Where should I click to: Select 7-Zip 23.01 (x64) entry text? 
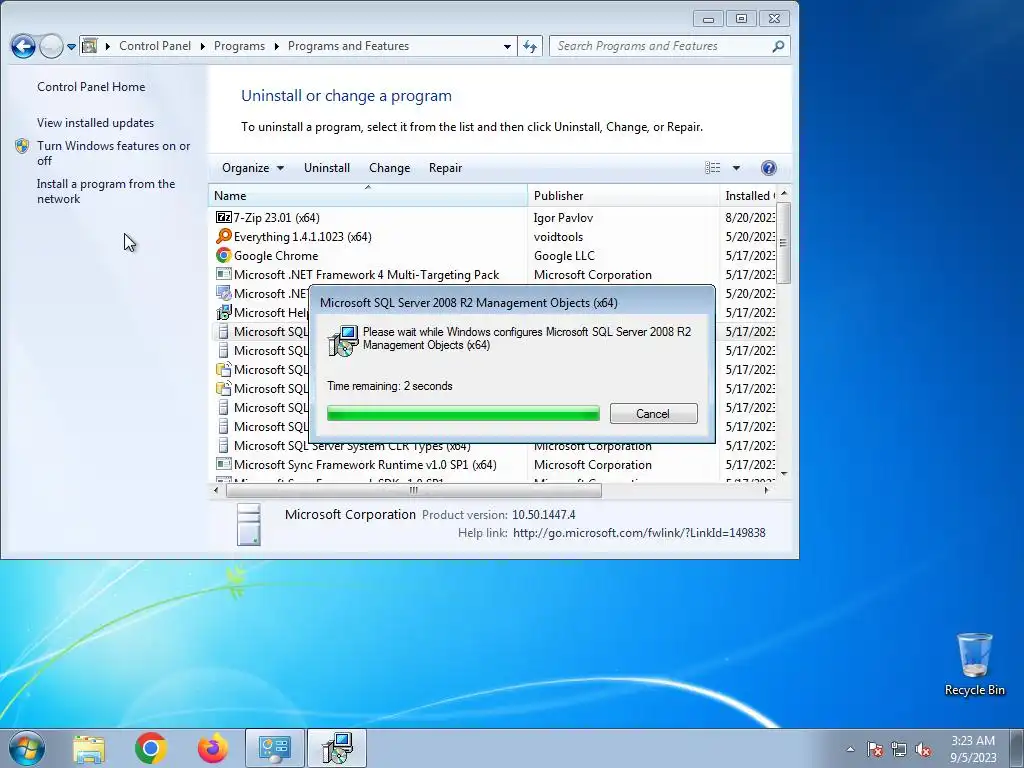coord(277,217)
